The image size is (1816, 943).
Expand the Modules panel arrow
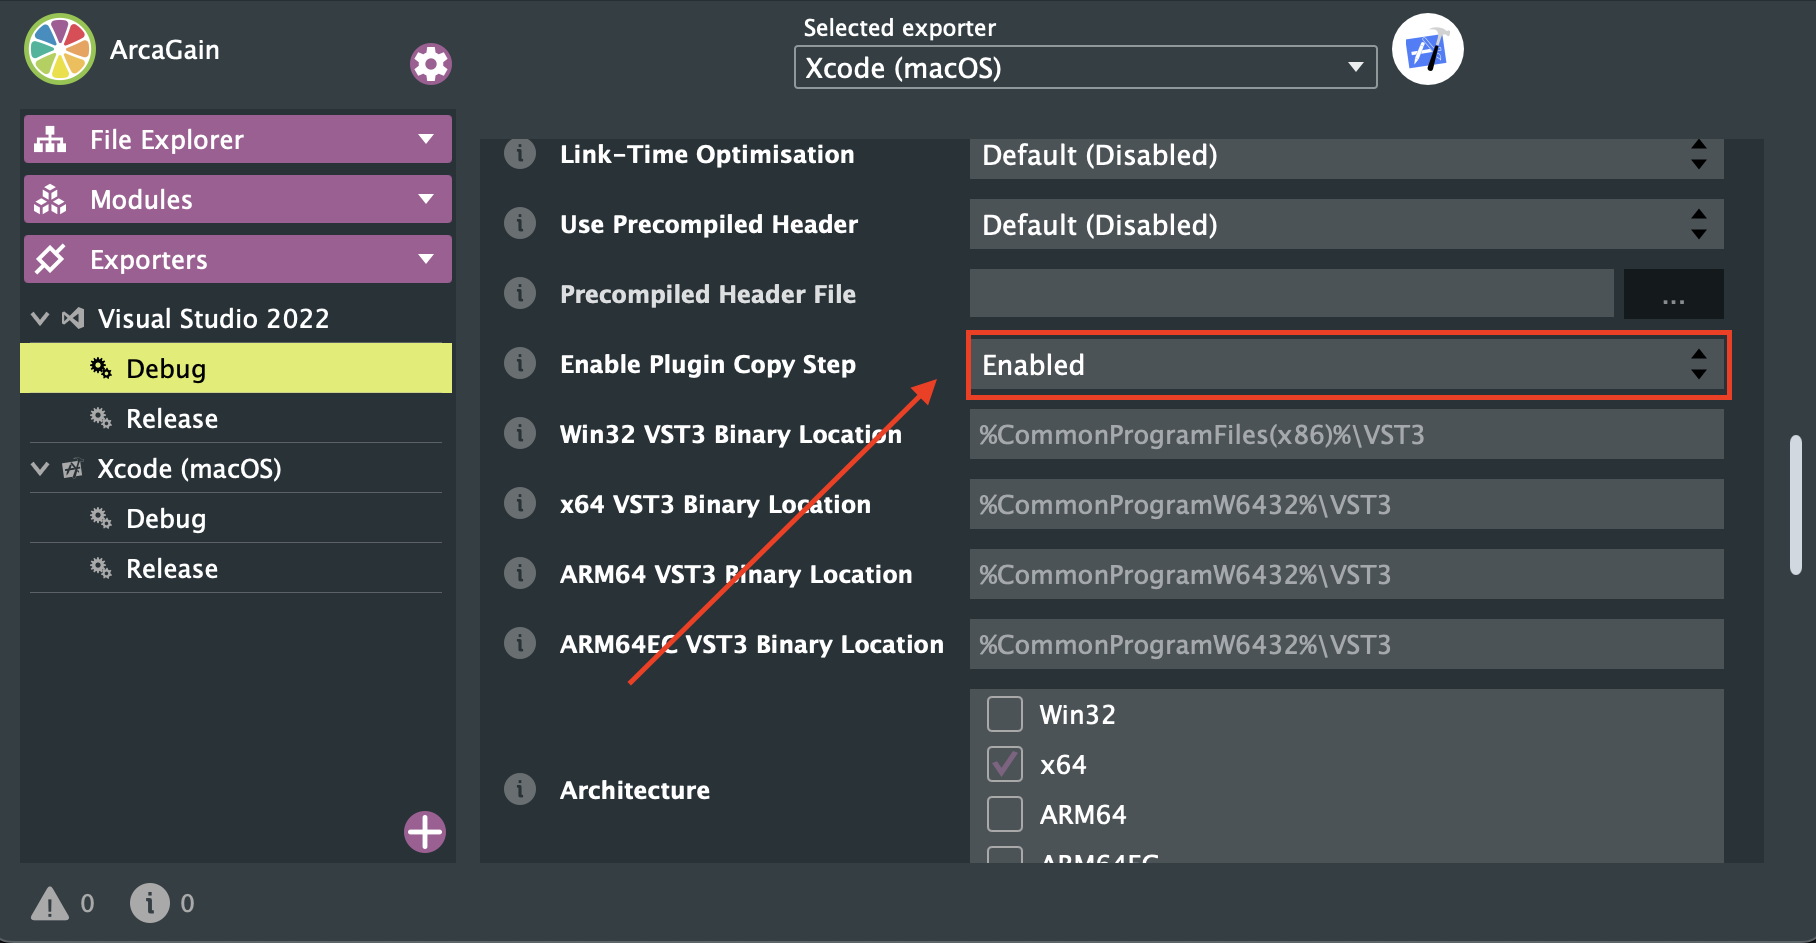(426, 199)
